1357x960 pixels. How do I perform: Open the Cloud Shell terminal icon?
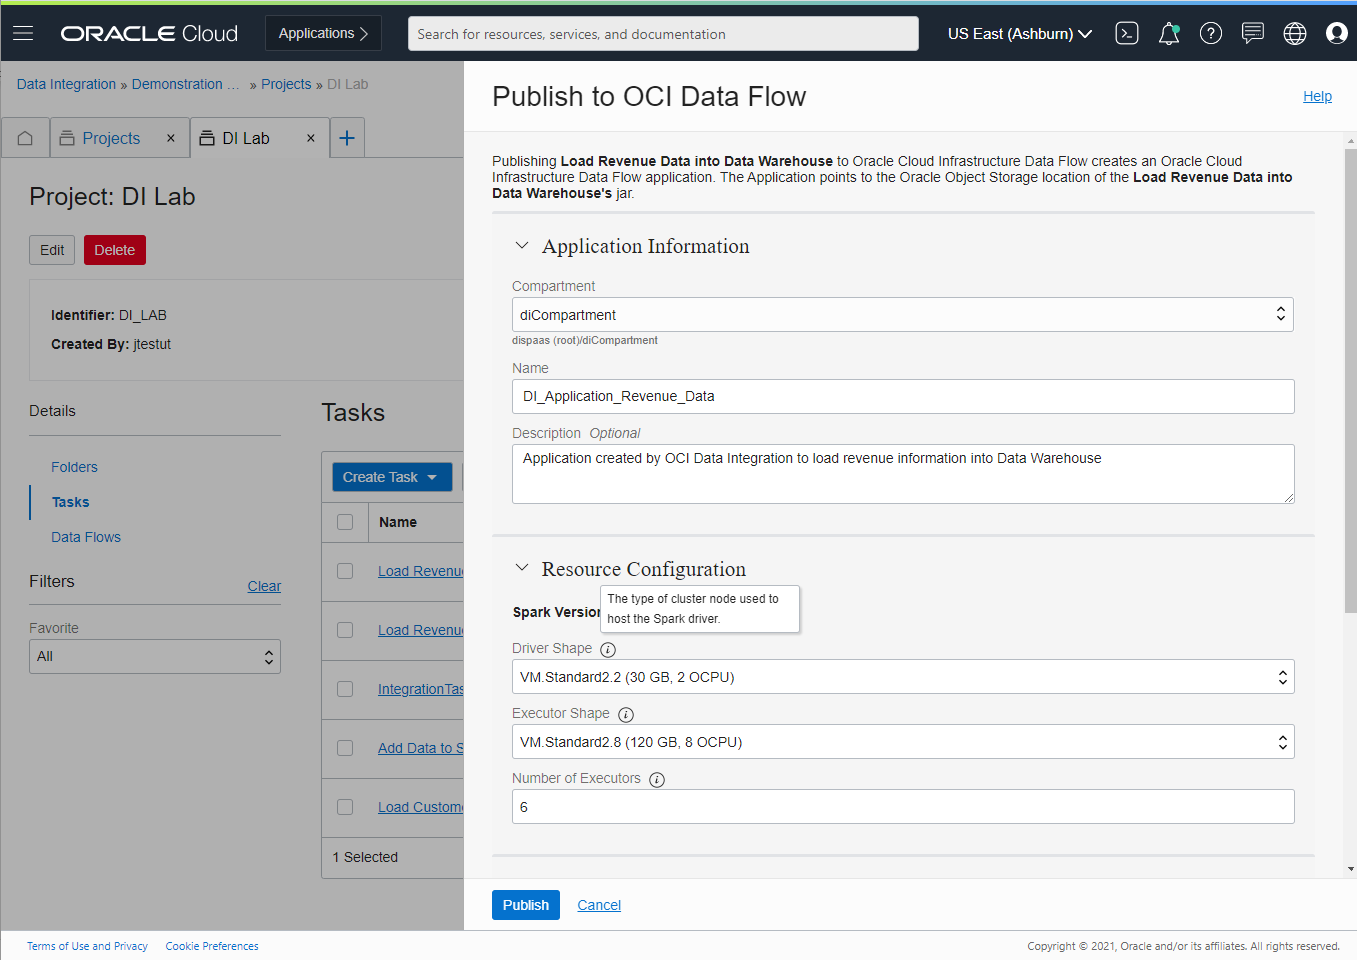click(1126, 33)
